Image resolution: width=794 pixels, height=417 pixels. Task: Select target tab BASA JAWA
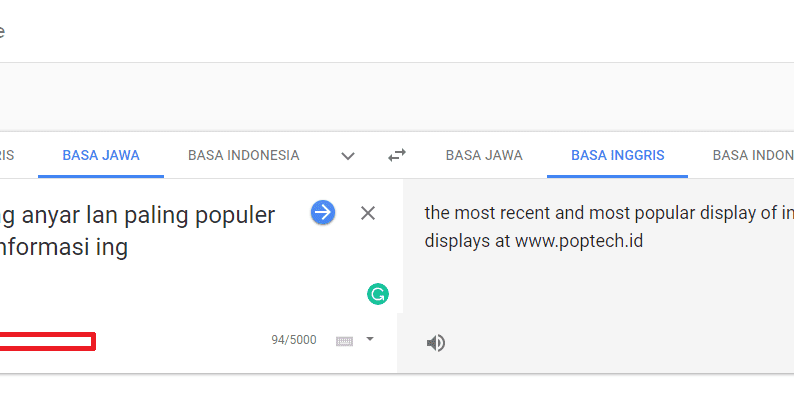click(x=484, y=155)
